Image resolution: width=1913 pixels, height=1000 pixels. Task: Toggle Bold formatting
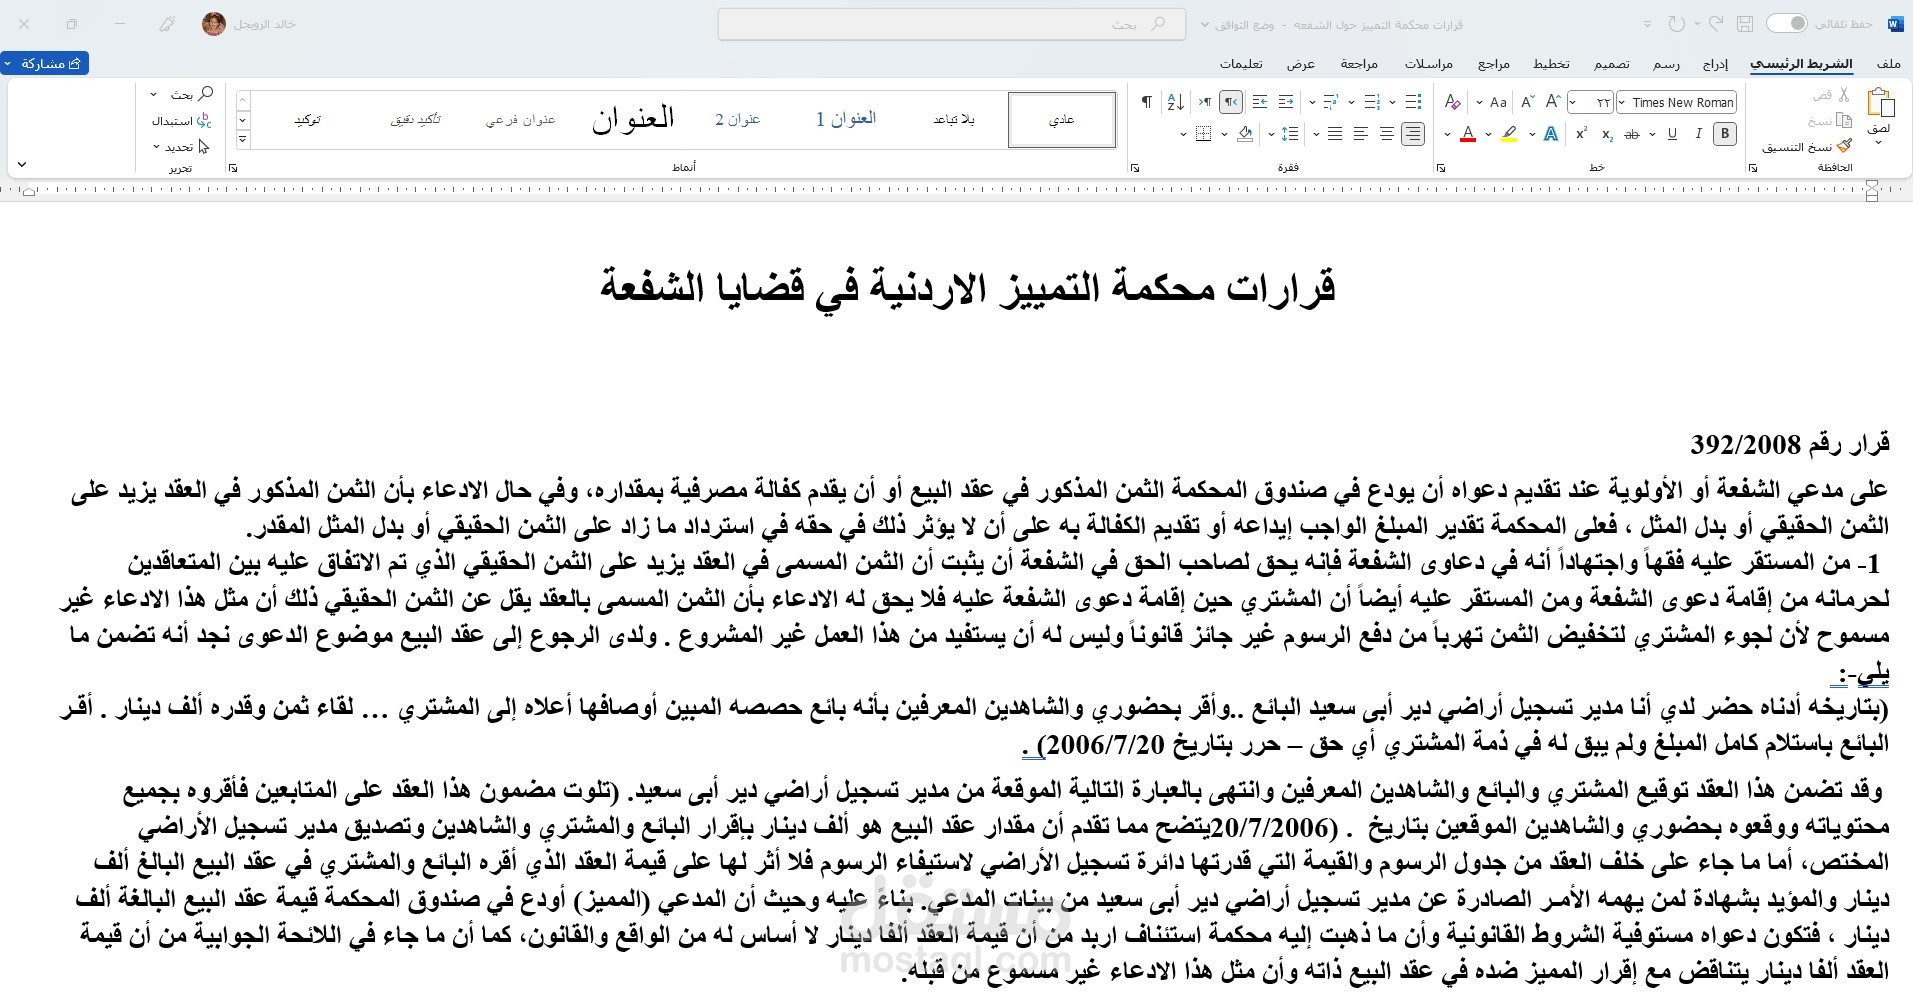(1725, 133)
